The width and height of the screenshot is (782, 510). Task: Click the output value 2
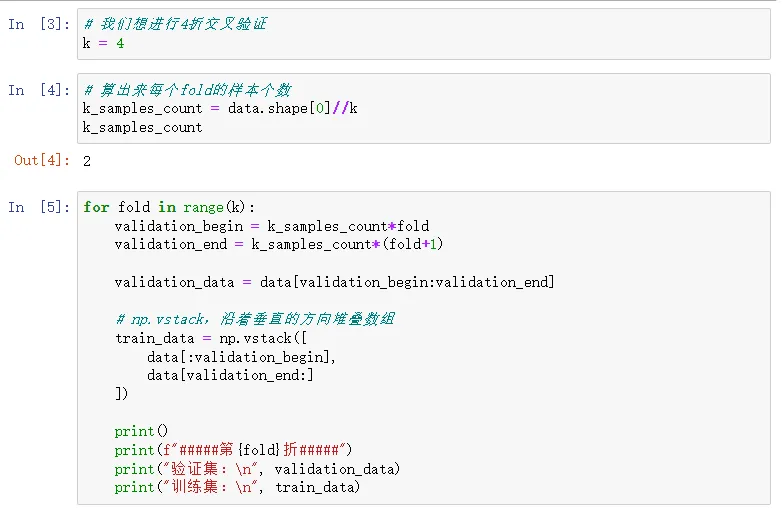pos(87,161)
